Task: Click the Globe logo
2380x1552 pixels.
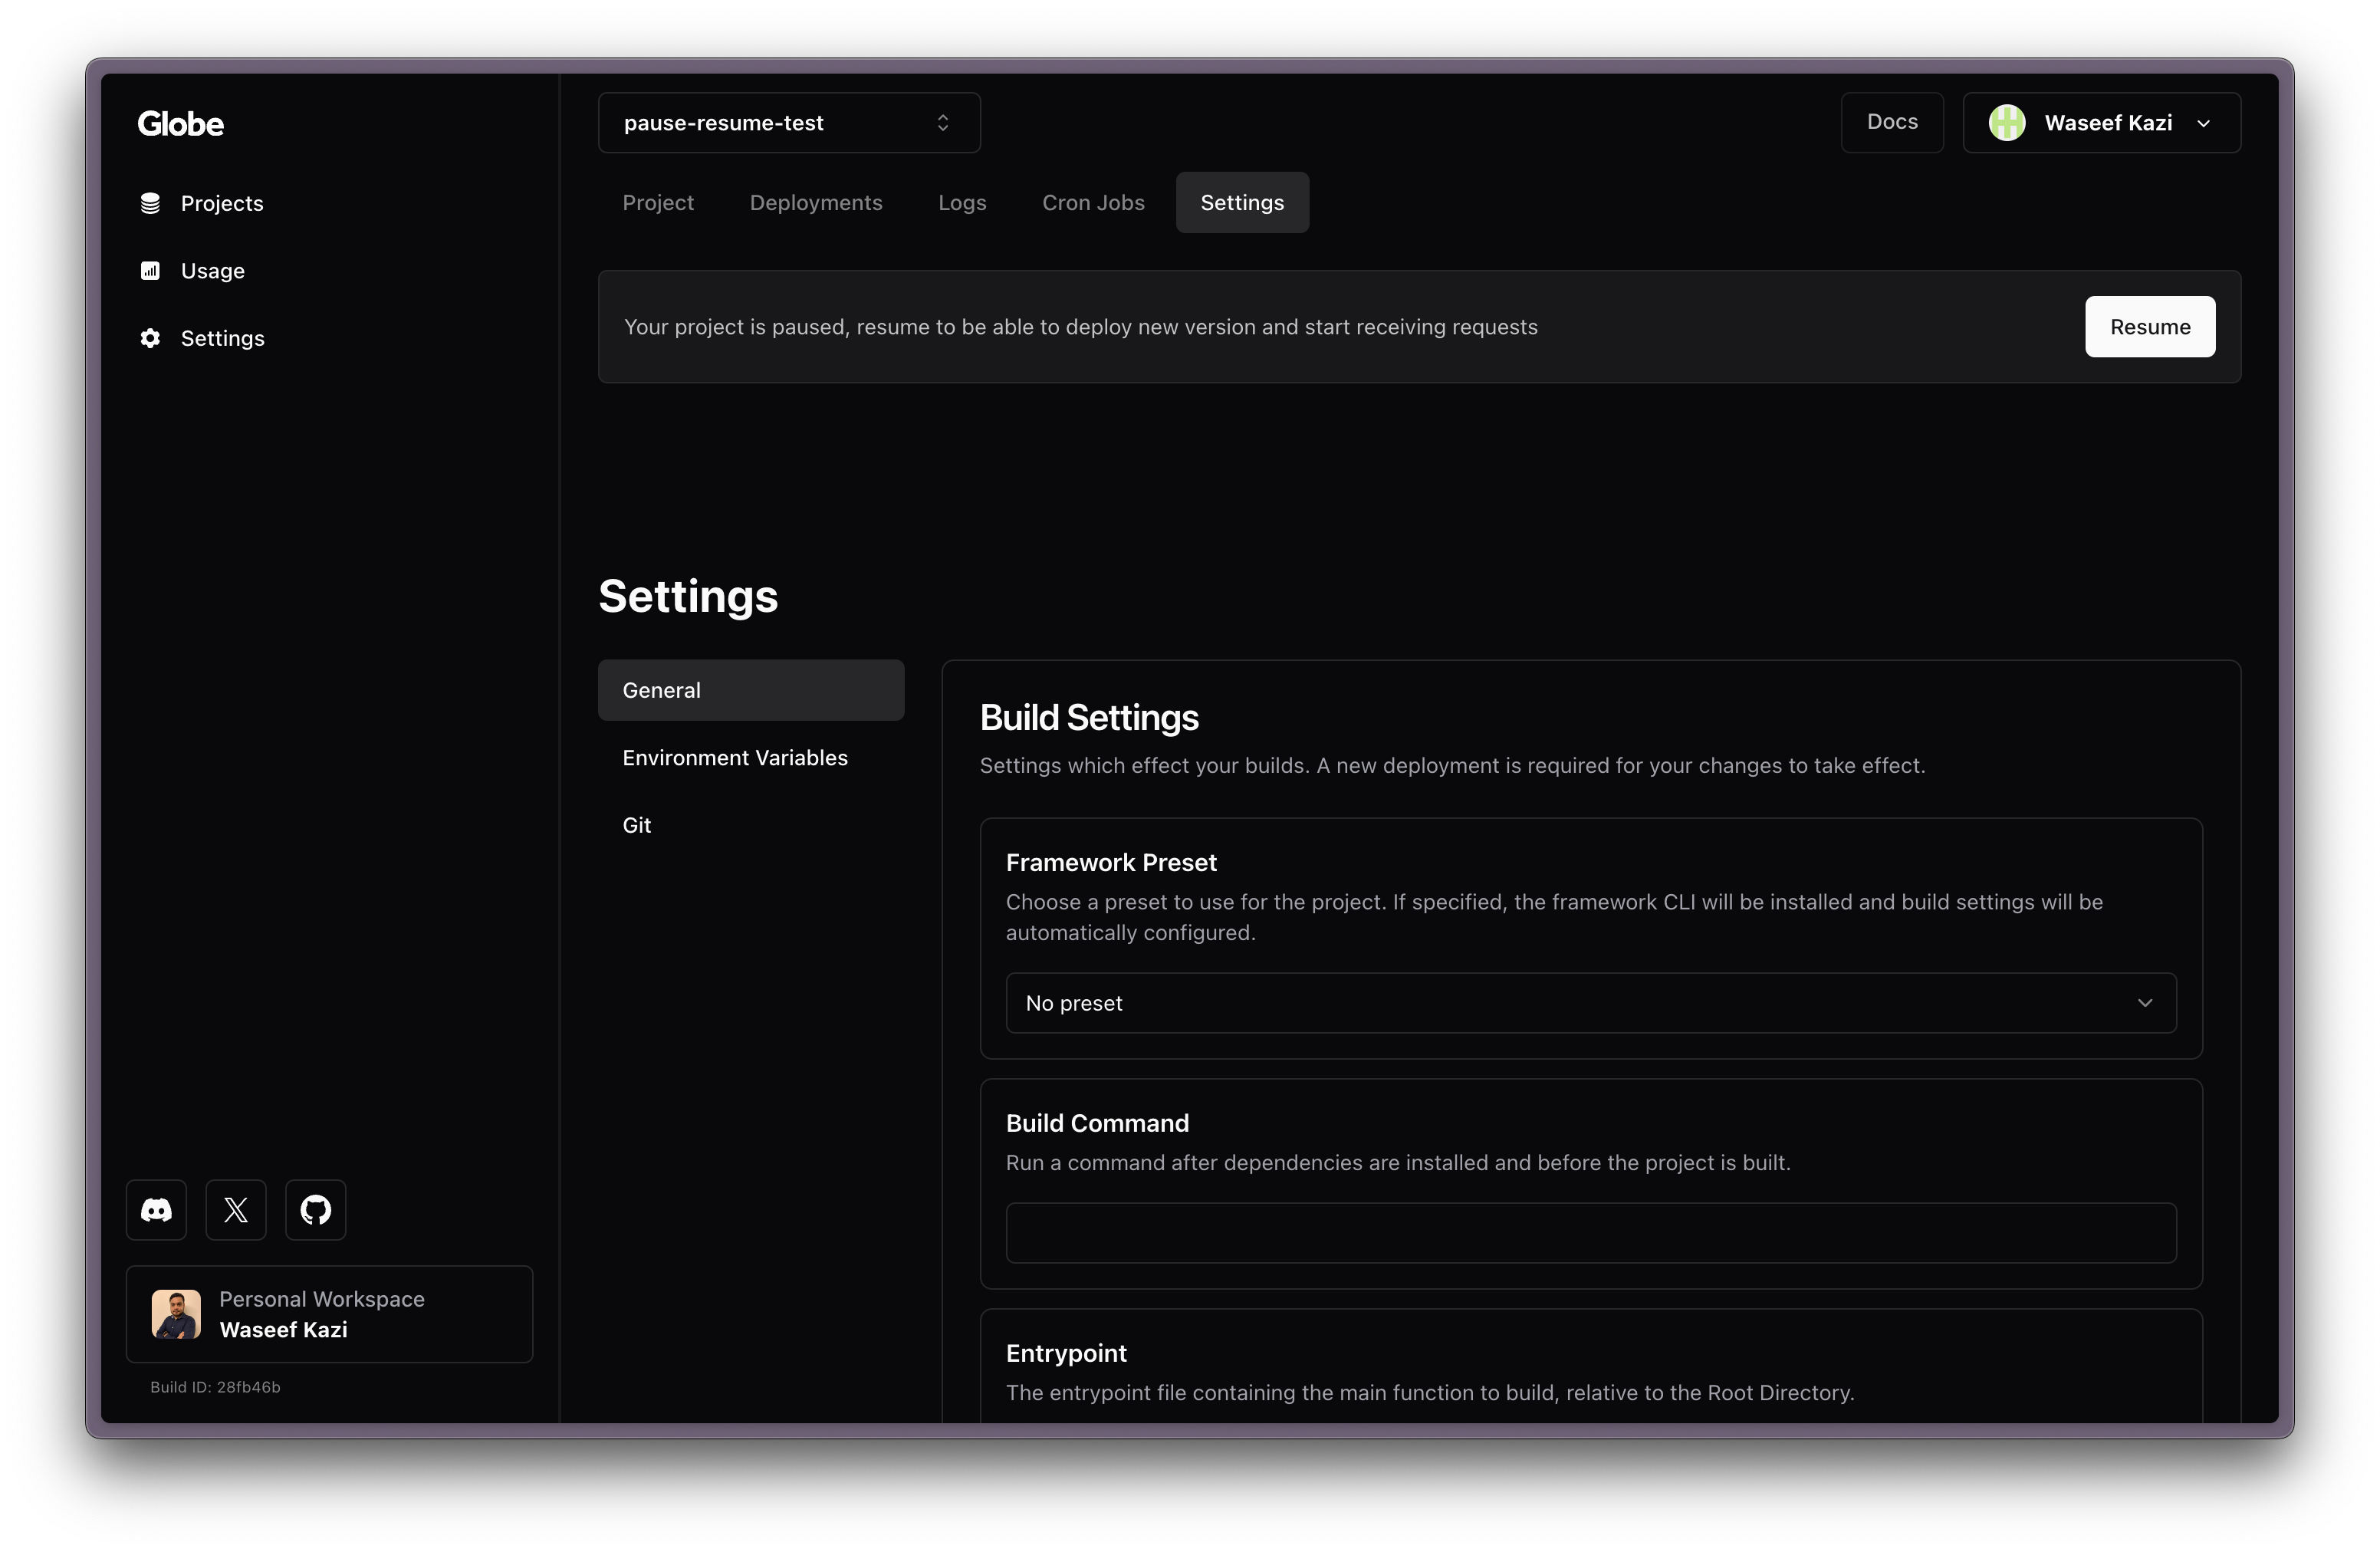Action: (x=180, y=123)
